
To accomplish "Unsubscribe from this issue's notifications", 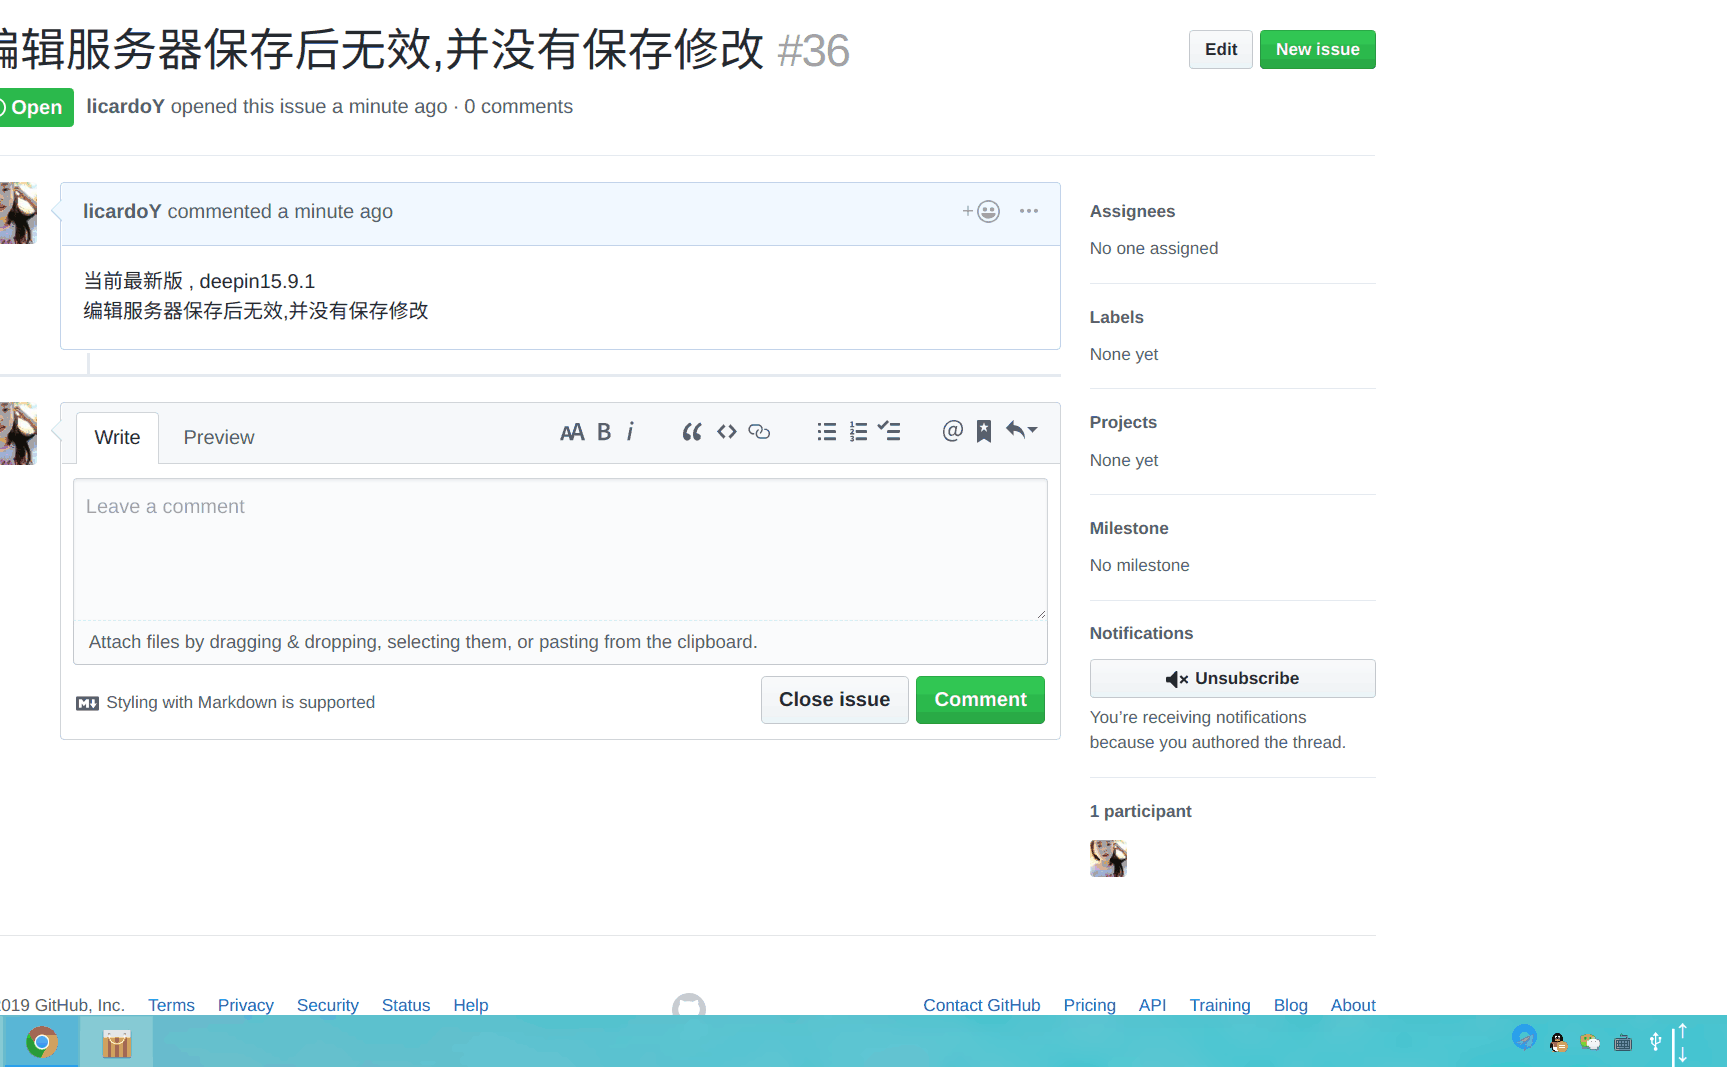I will click(1232, 678).
